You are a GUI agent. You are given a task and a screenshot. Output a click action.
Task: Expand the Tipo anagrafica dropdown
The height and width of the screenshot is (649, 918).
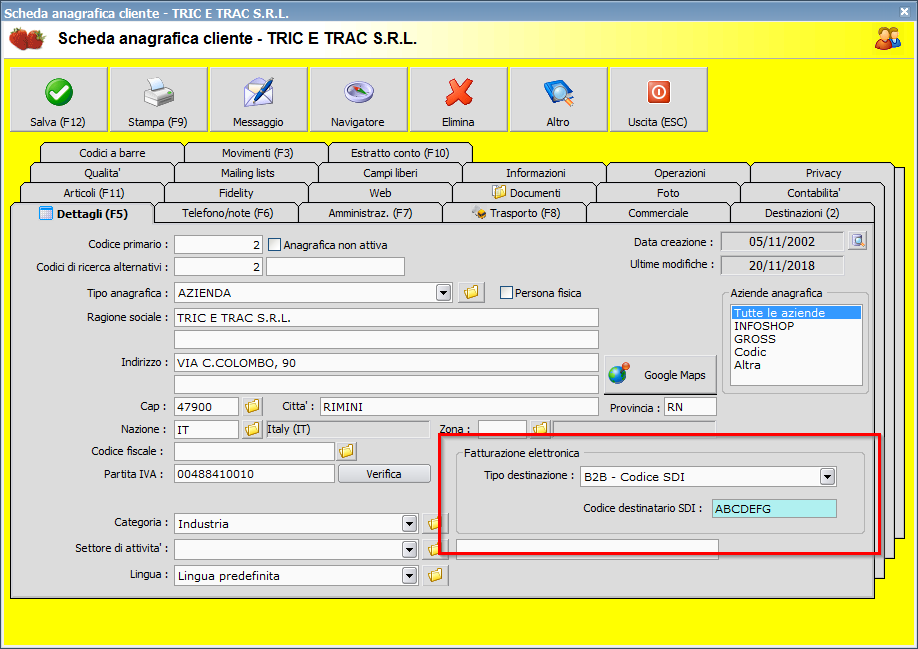(443, 293)
